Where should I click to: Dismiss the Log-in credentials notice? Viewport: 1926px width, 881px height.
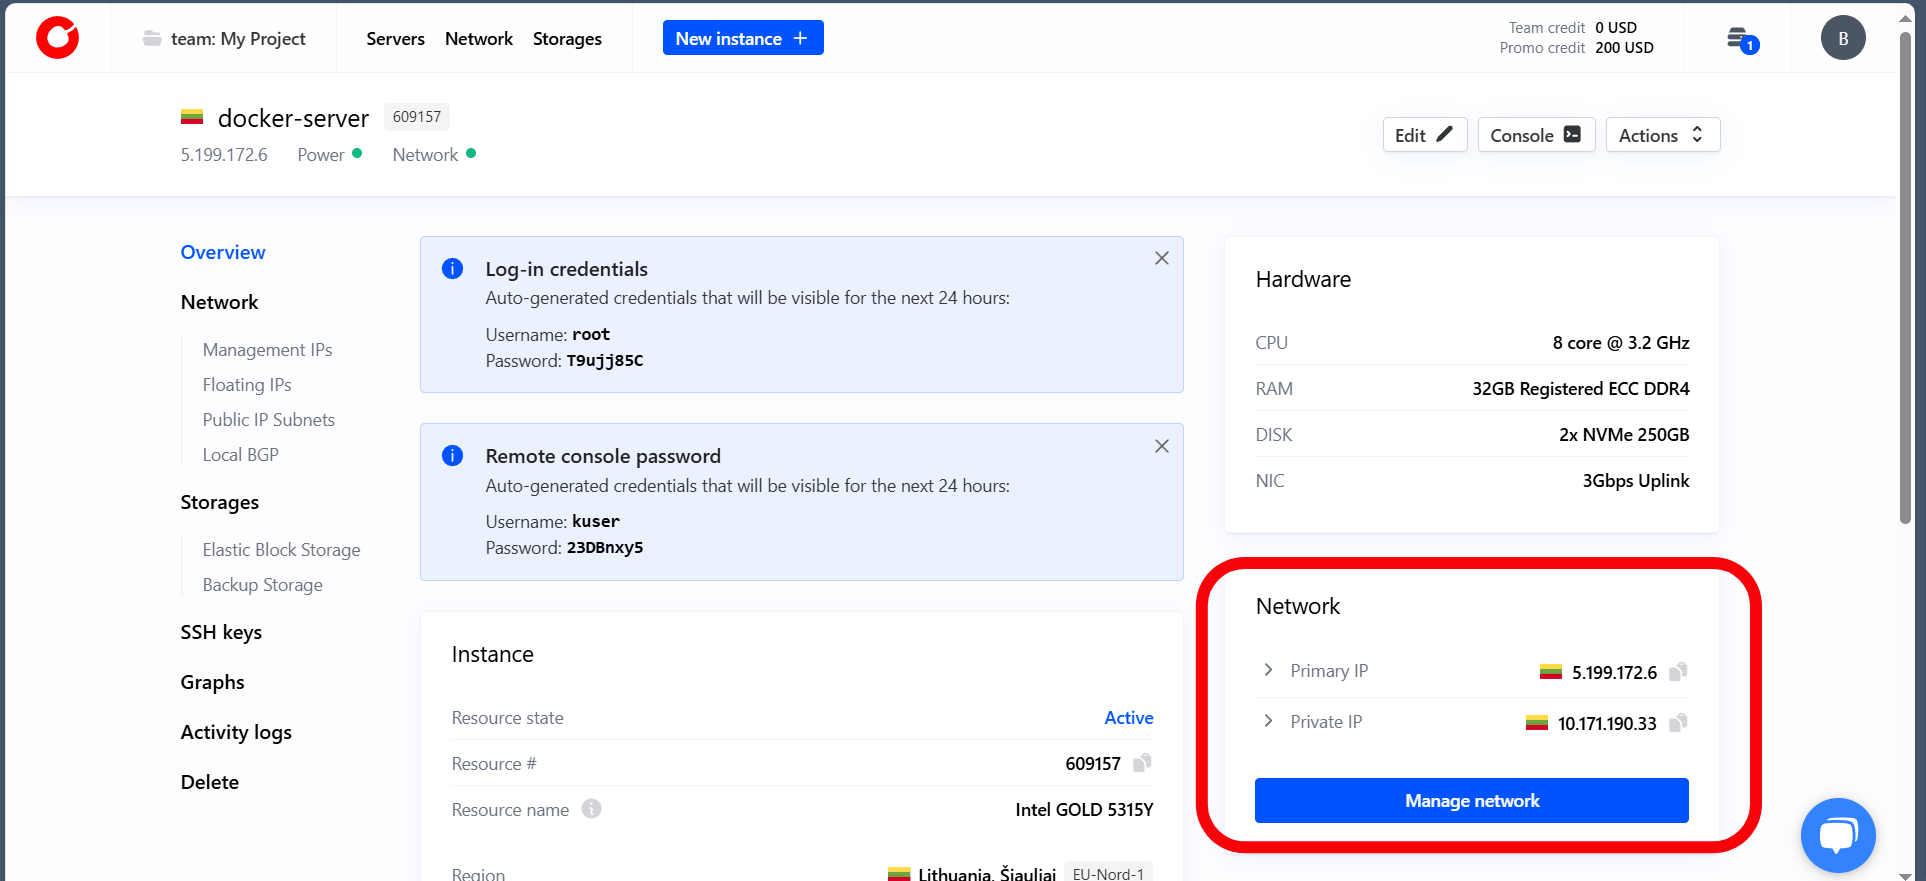point(1161,258)
